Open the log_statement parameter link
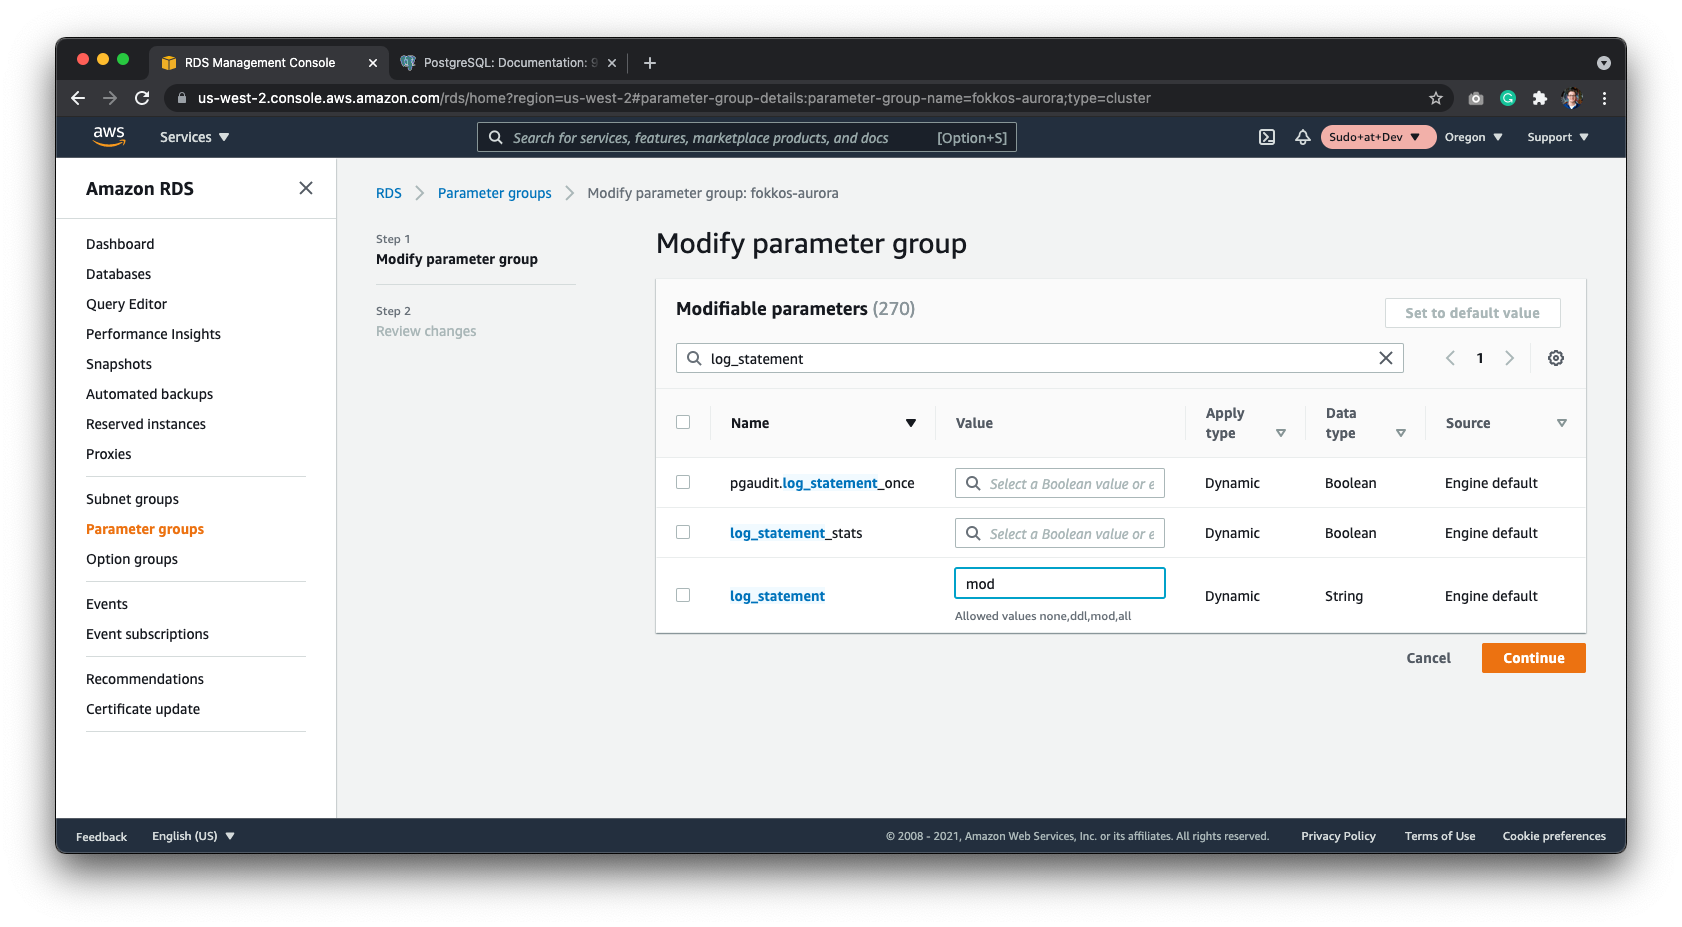 [x=777, y=596]
